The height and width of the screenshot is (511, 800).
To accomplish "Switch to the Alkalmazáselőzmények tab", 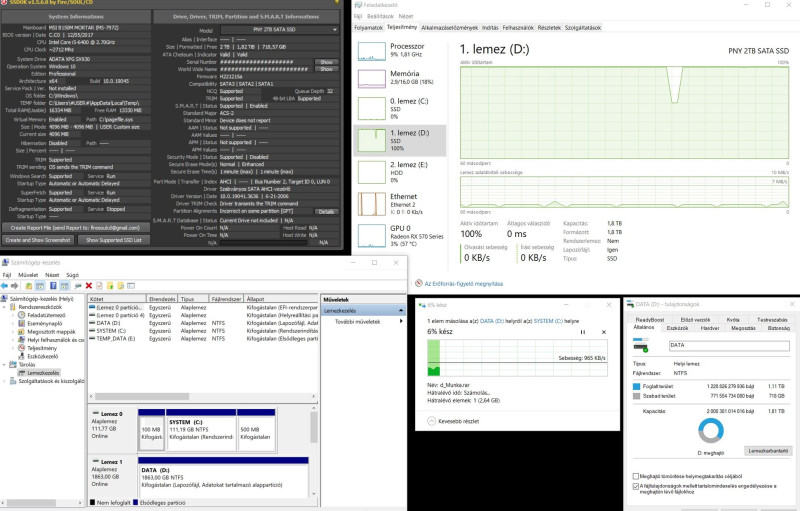I will (449, 28).
